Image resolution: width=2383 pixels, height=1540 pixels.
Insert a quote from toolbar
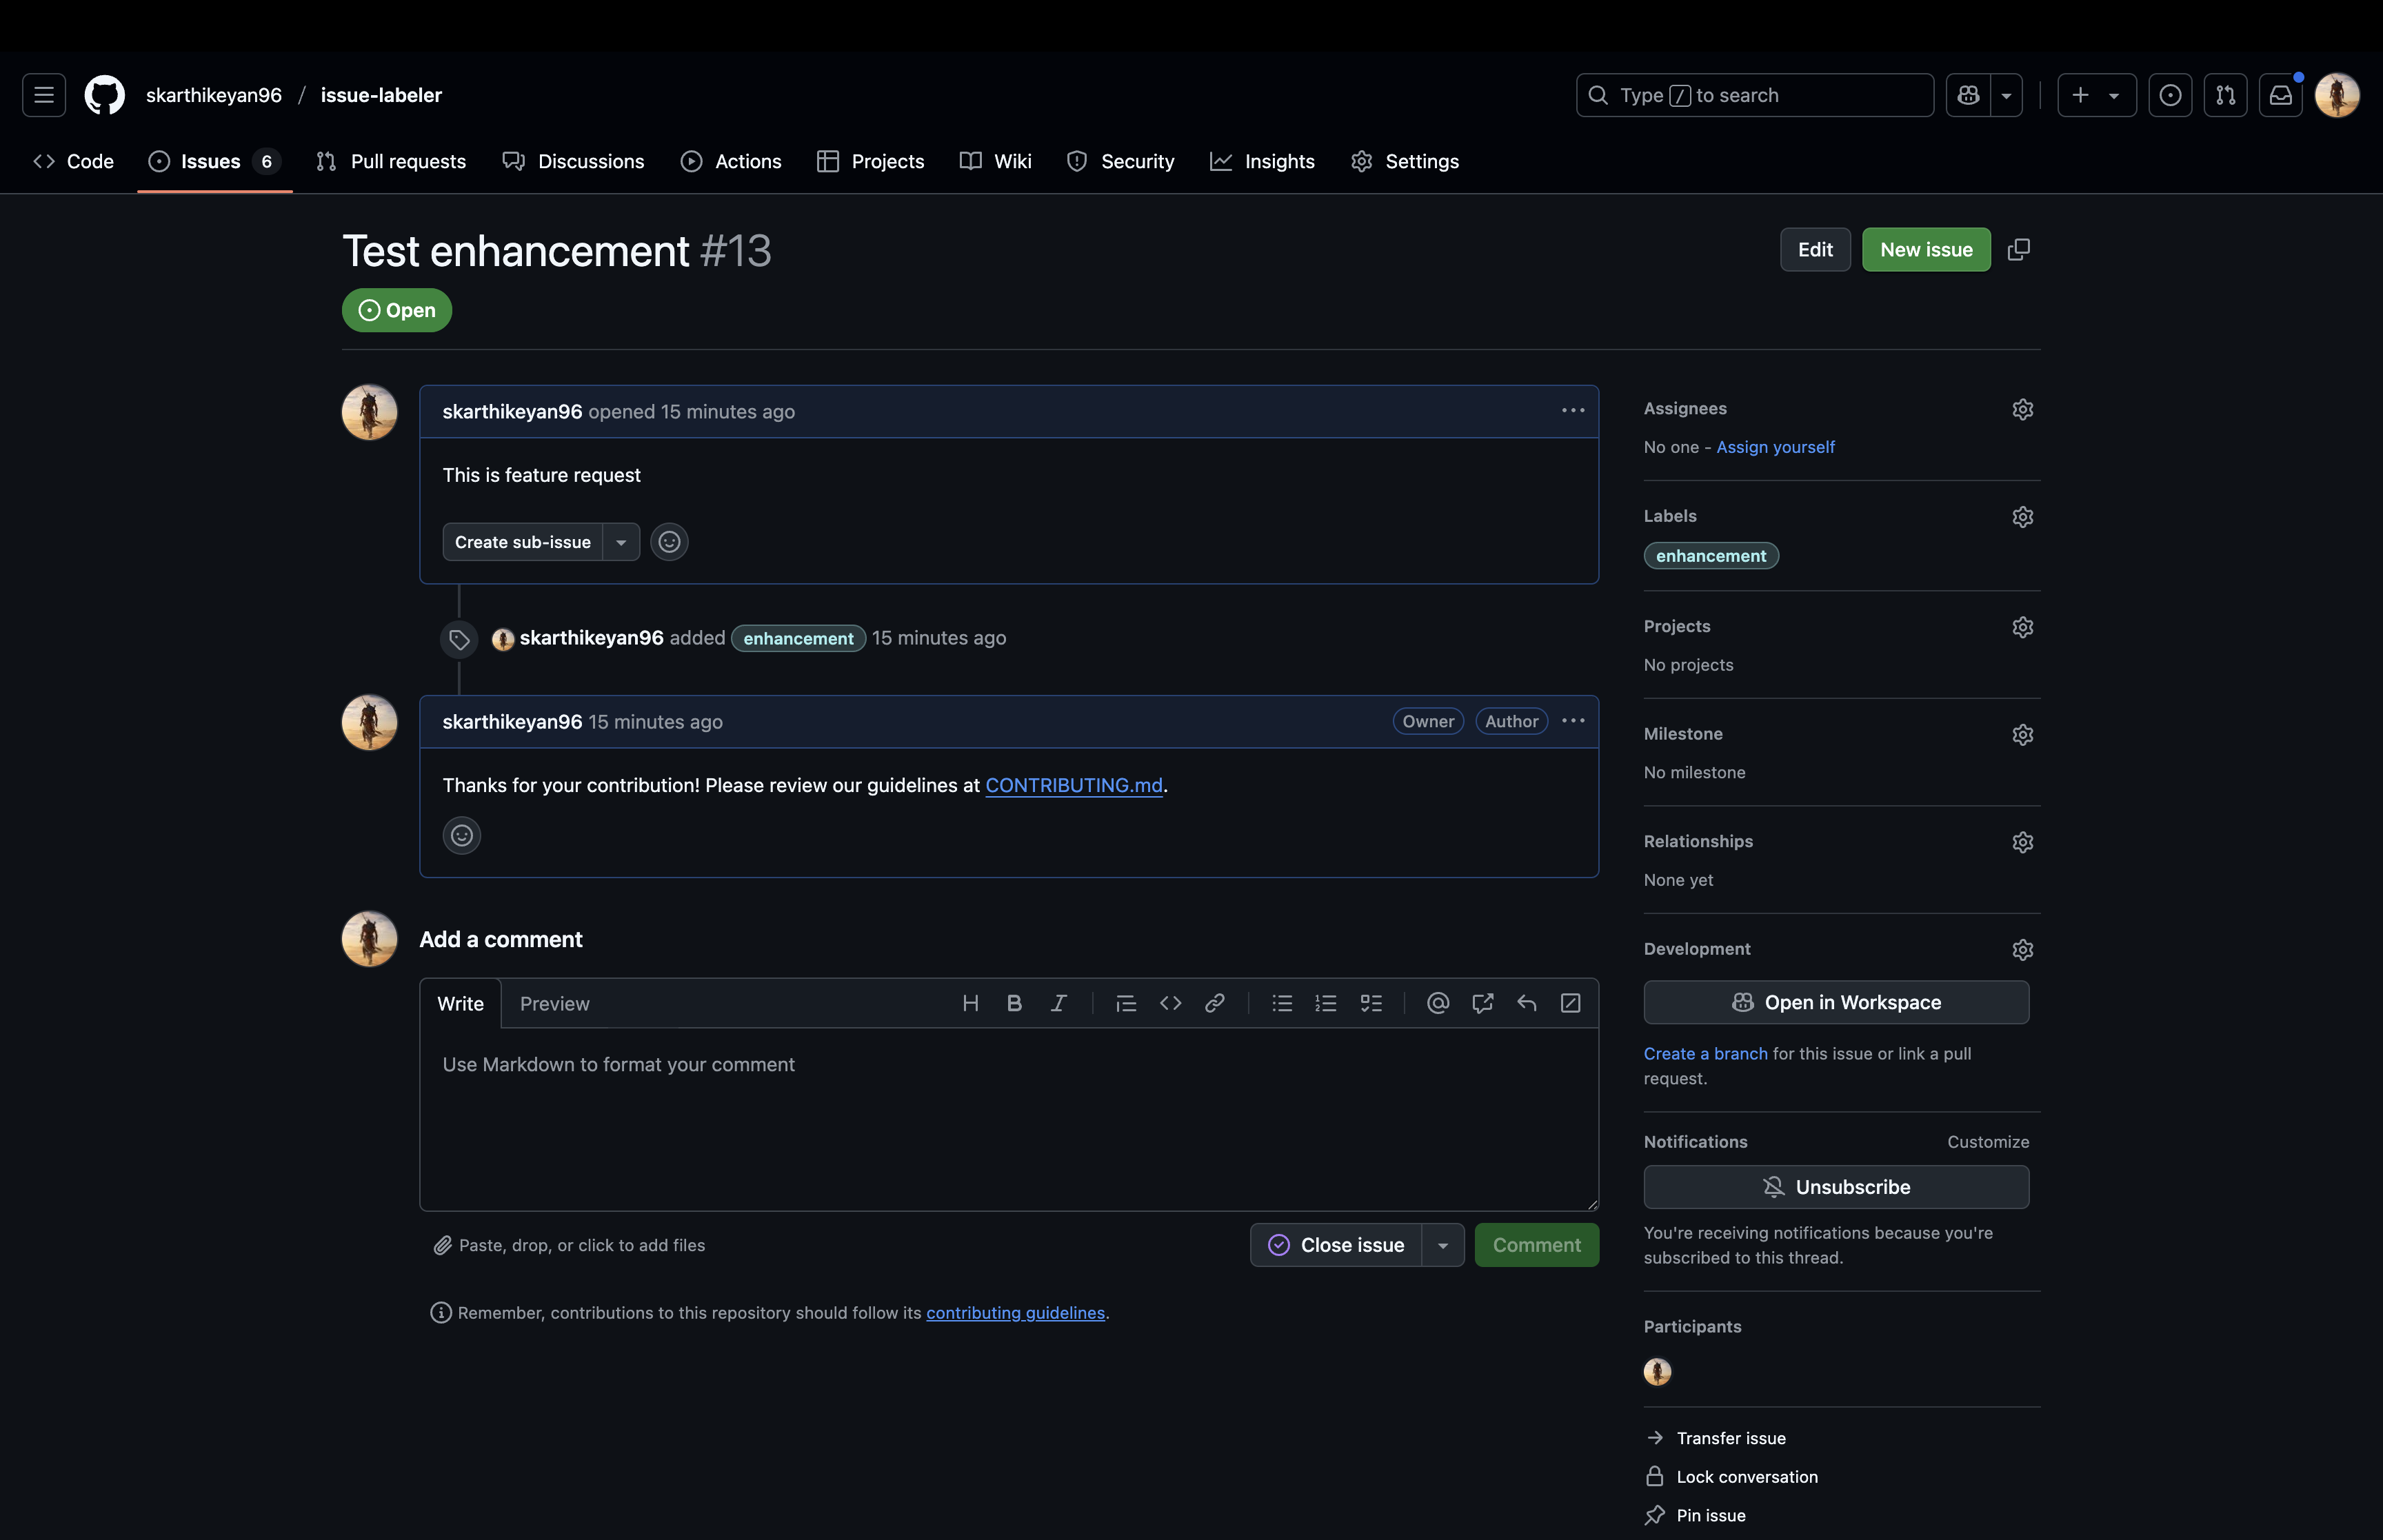point(1126,1003)
